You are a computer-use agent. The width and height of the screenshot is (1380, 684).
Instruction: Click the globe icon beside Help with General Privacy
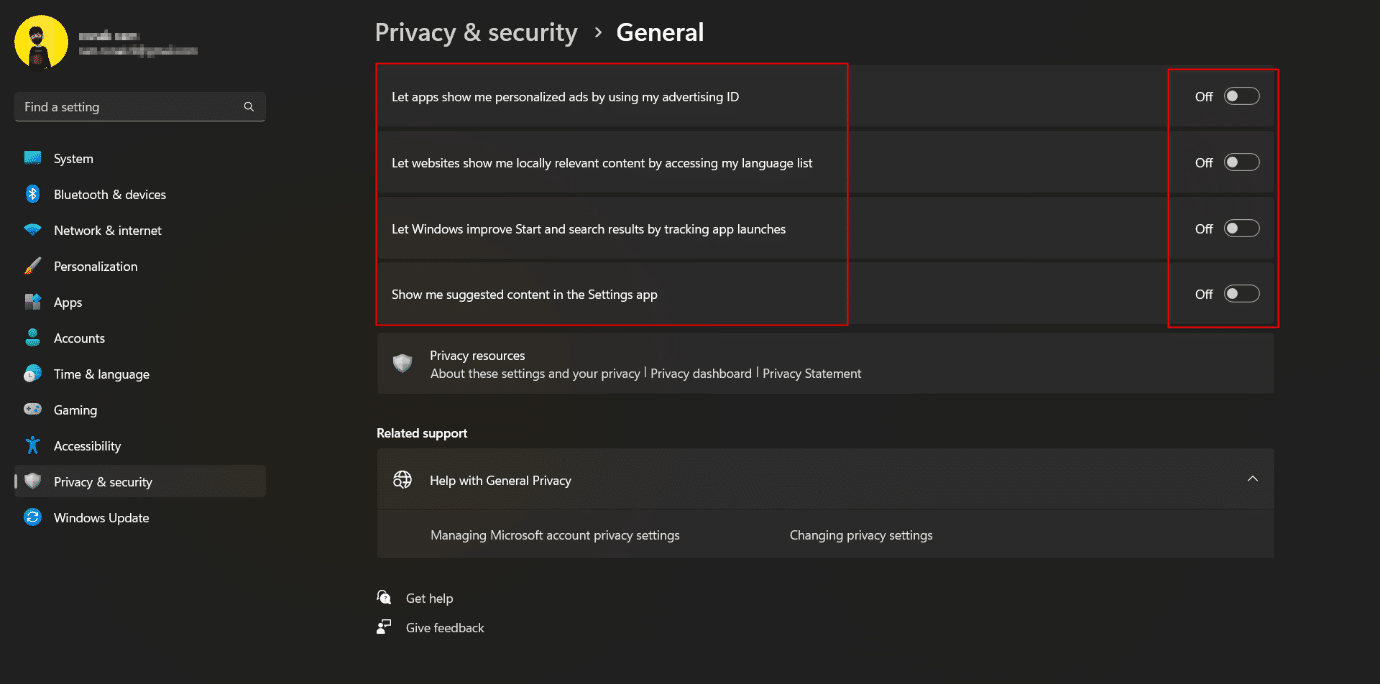403,480
